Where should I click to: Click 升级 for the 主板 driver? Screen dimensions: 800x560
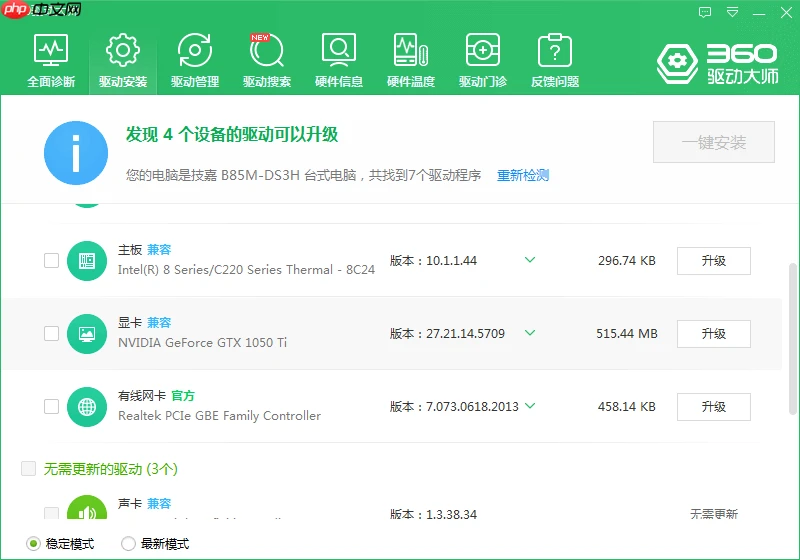point(714,261)
